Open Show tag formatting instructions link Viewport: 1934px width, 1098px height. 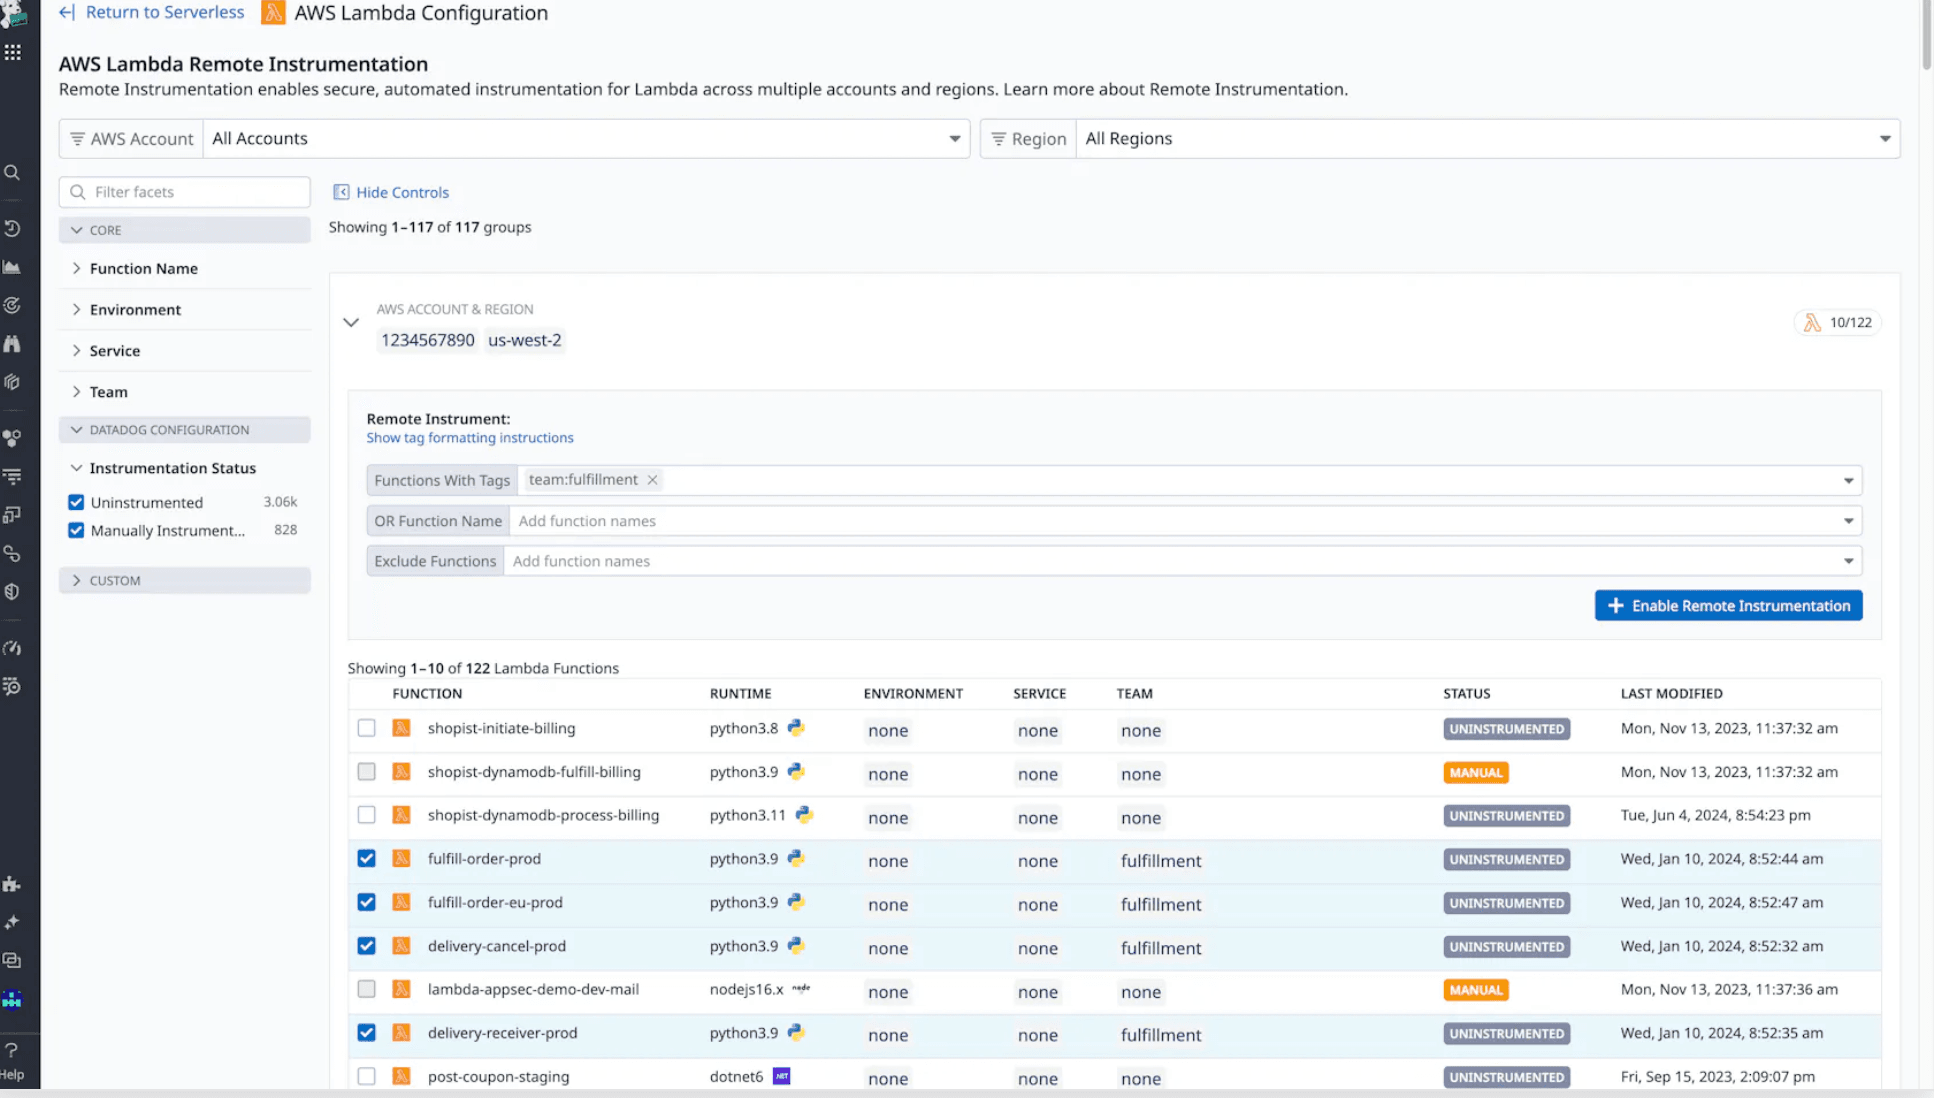(469, 438)
